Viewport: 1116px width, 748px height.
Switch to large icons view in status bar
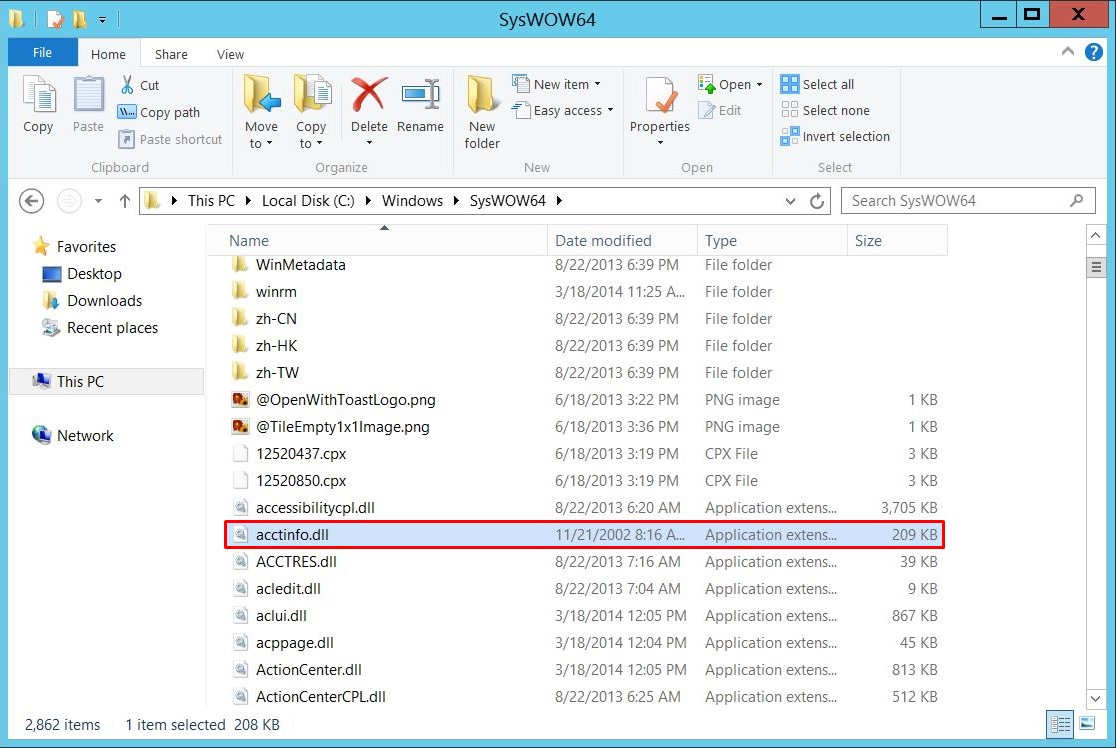point(1088,725)
